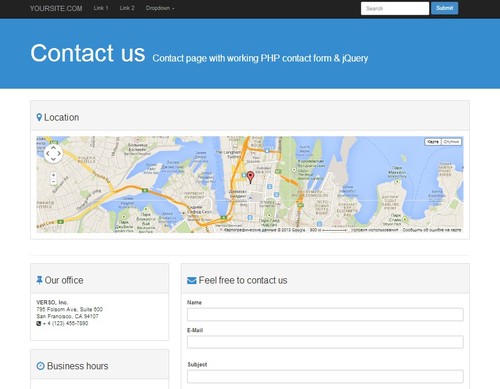Click the phone icon next to the phone number
500x389 pixels.
click(x=39, y=323)
